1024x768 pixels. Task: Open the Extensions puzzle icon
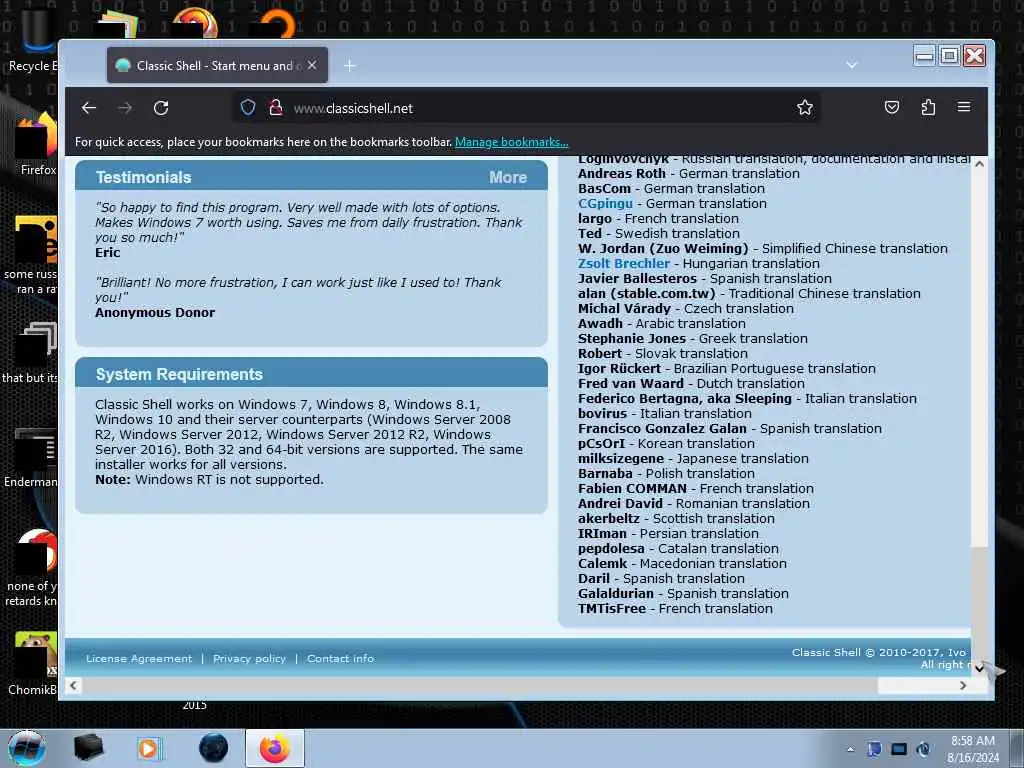pyautogui.click(x=928, y=107)
